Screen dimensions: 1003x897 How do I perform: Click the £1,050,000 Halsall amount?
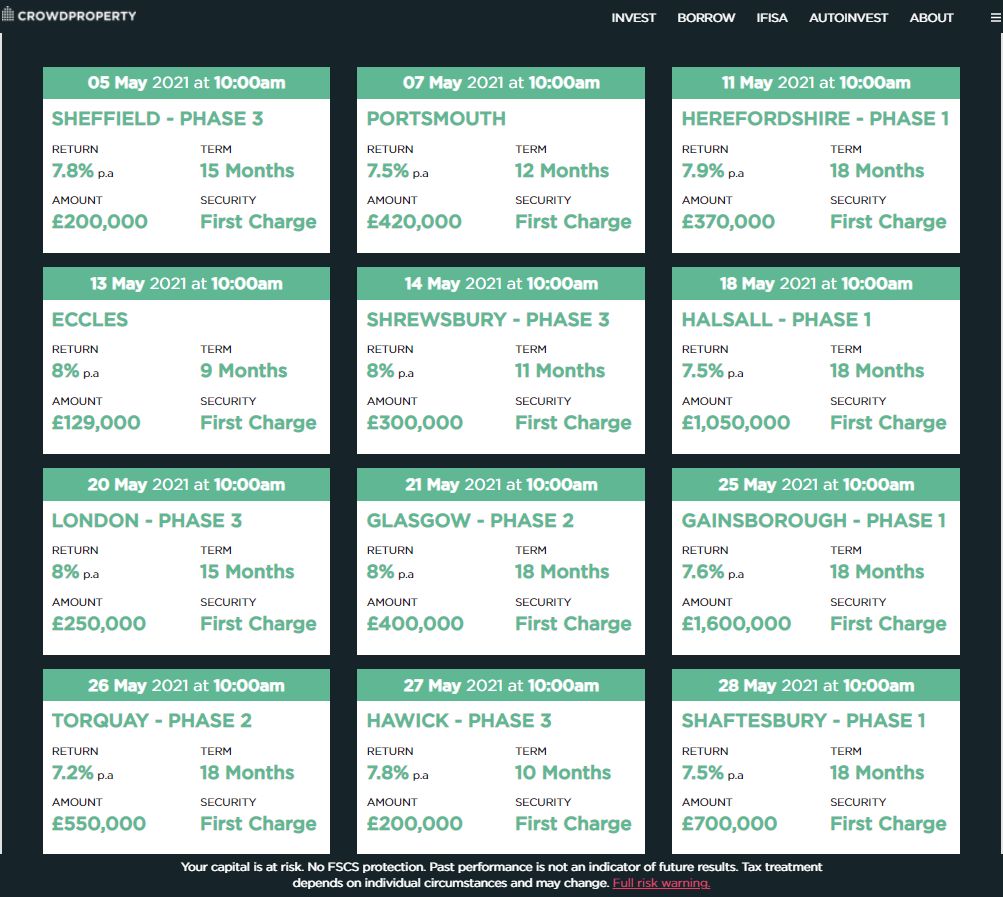tap(736, 422)
